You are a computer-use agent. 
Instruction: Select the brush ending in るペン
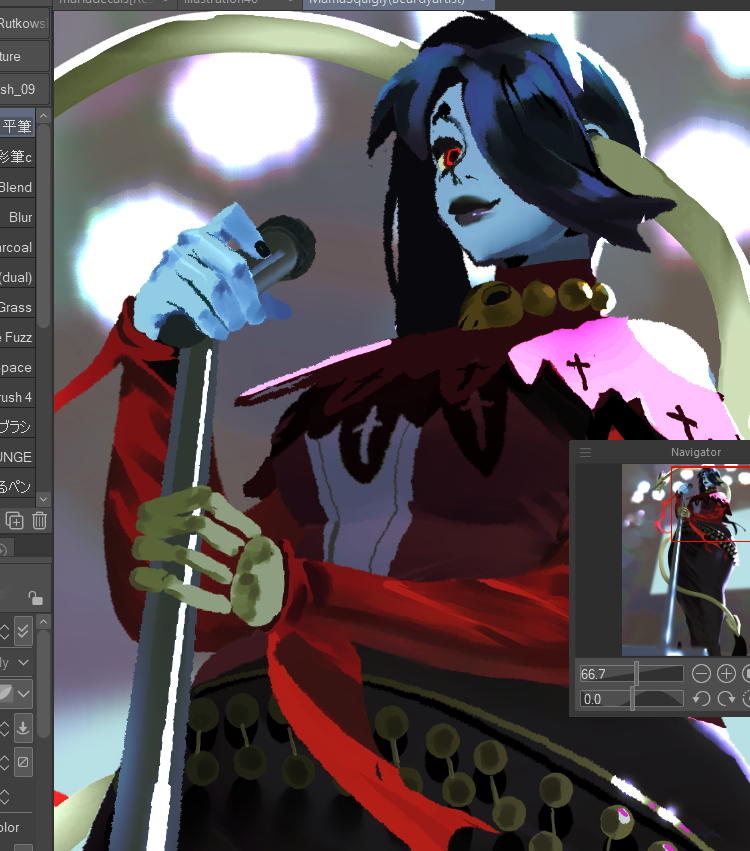17,487
